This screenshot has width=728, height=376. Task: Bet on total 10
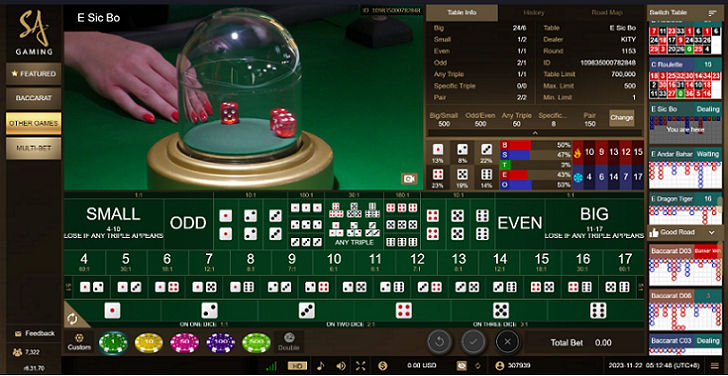tap(333, 263)
